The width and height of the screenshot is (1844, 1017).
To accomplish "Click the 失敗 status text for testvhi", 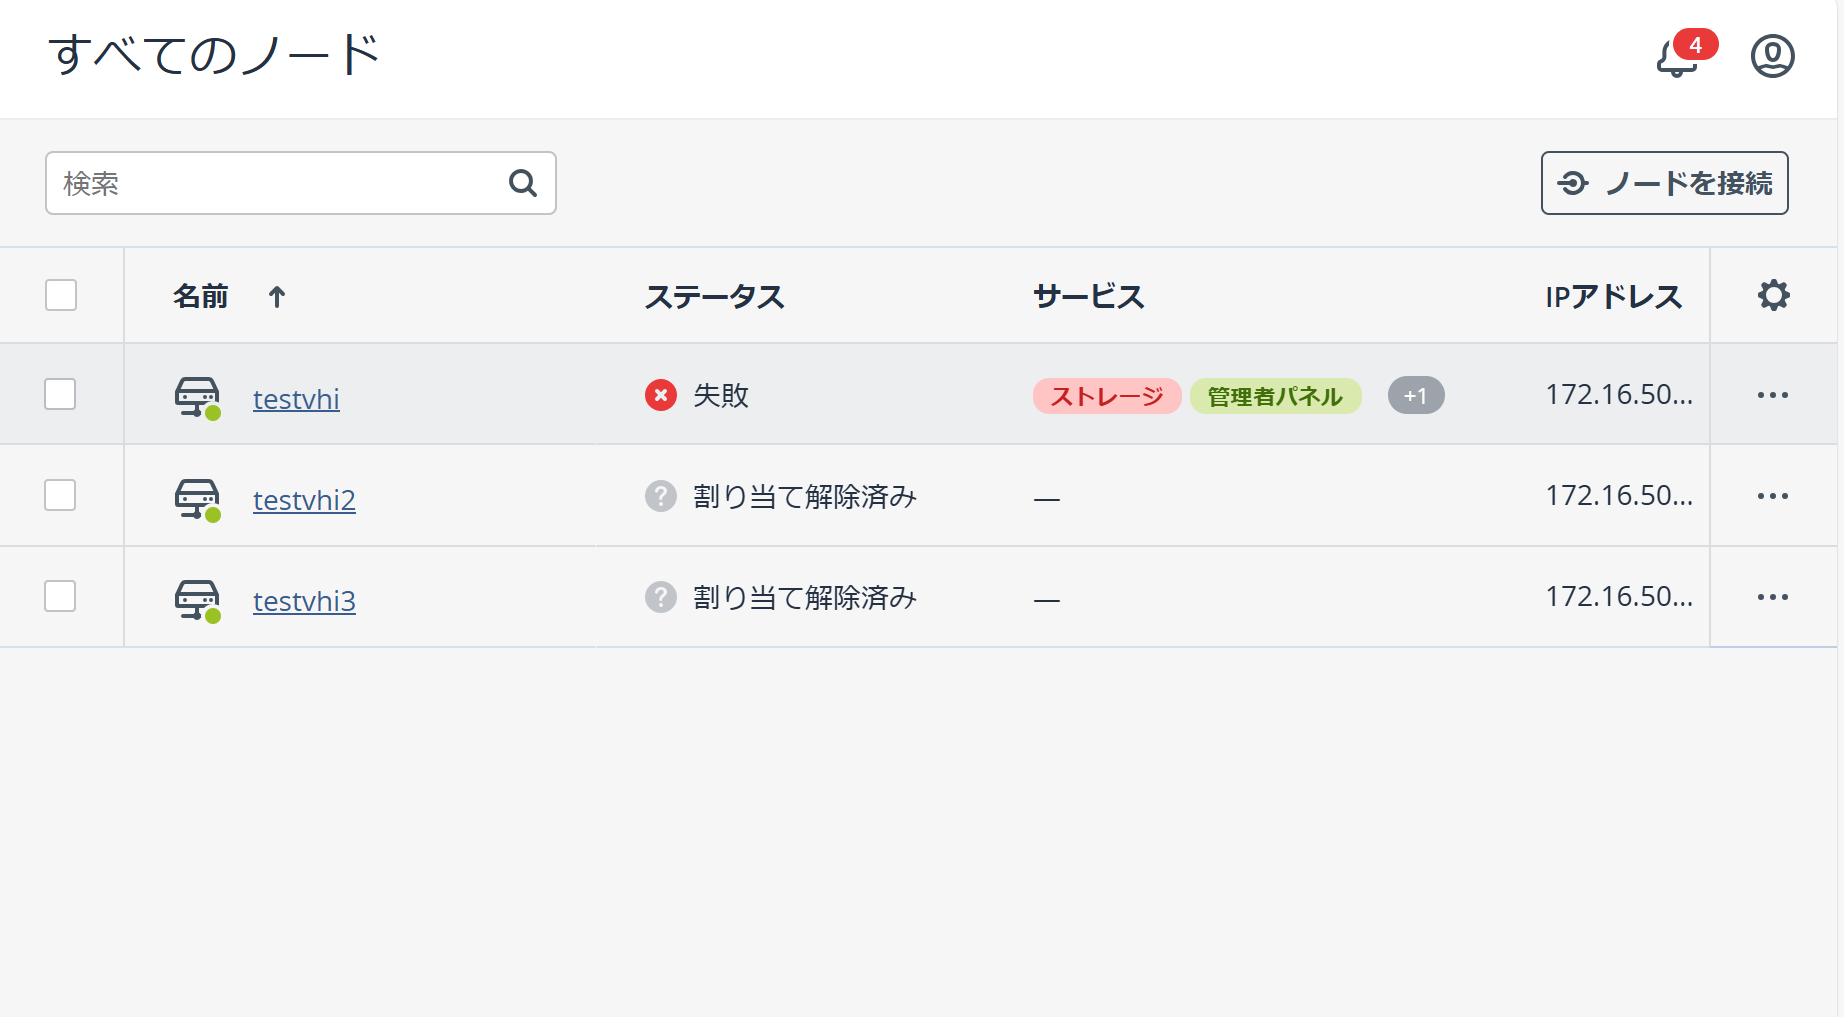I will (x=721, y=395).
